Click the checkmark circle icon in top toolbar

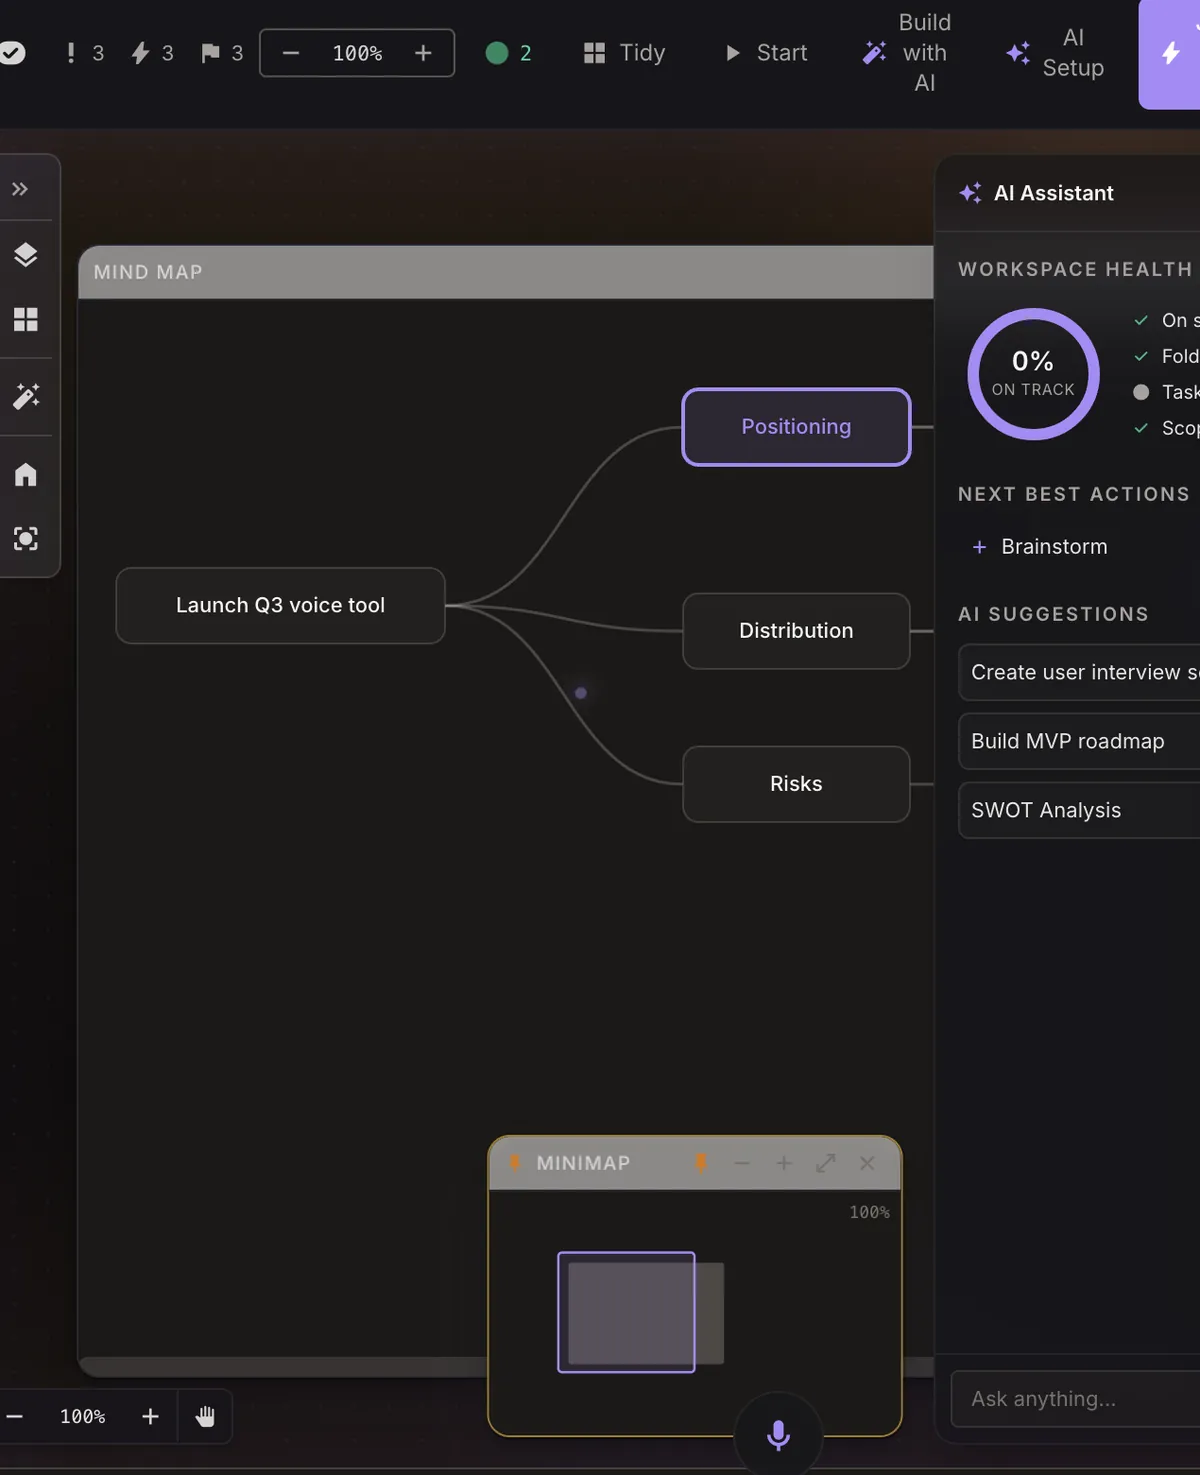pos(11,53)
